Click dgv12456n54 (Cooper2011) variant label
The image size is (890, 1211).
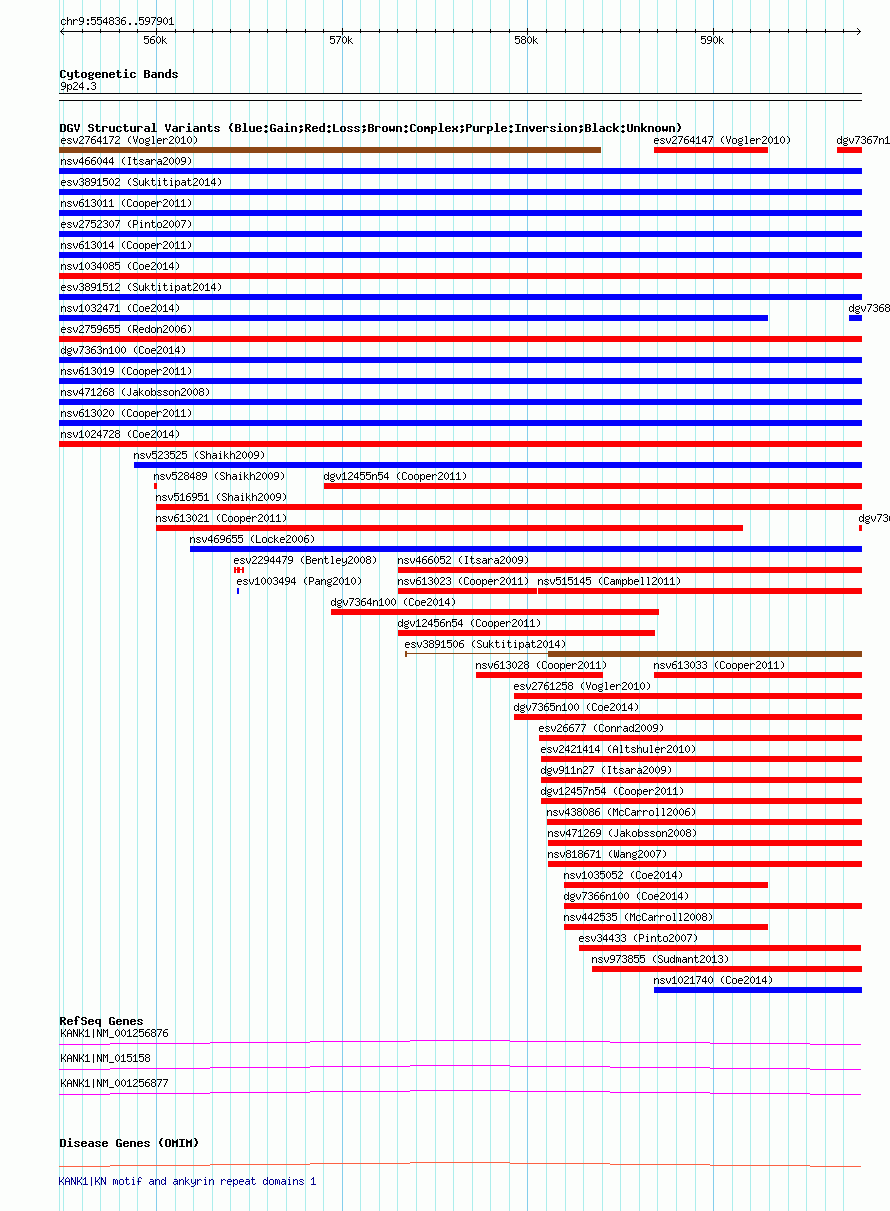[x=469, y=623]
